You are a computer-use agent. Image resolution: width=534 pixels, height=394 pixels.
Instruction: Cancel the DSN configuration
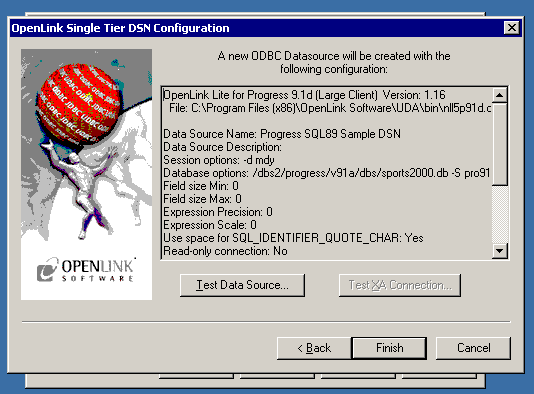(473, 348)
